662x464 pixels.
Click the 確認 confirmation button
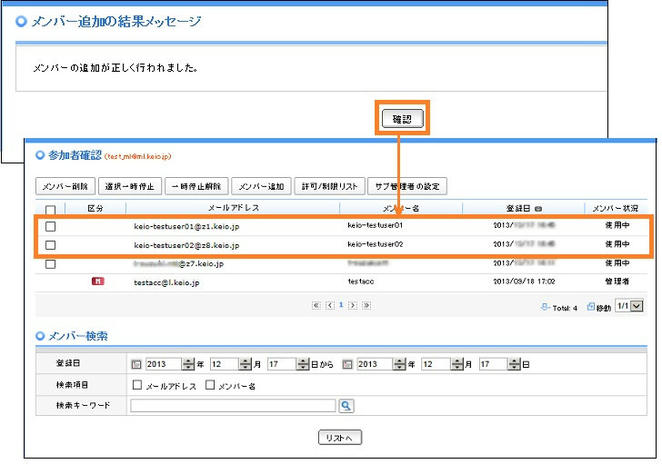pos(403,119)
